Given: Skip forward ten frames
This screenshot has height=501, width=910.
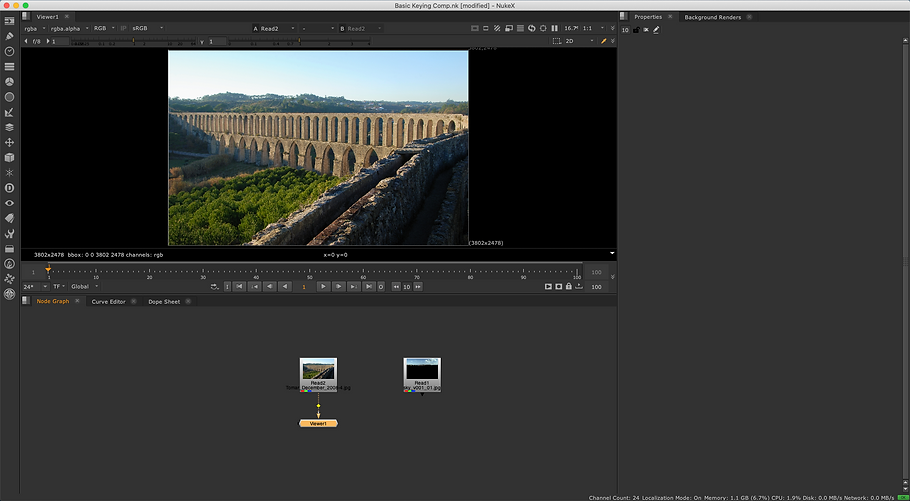Looking at the screenshot, I should pyautogui.click(x=417, y=287).
